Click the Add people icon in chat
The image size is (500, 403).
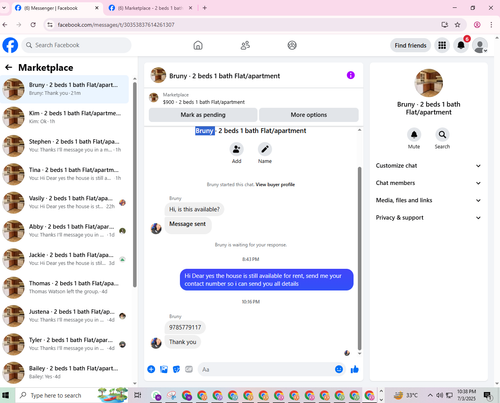(x=236, y=149)
